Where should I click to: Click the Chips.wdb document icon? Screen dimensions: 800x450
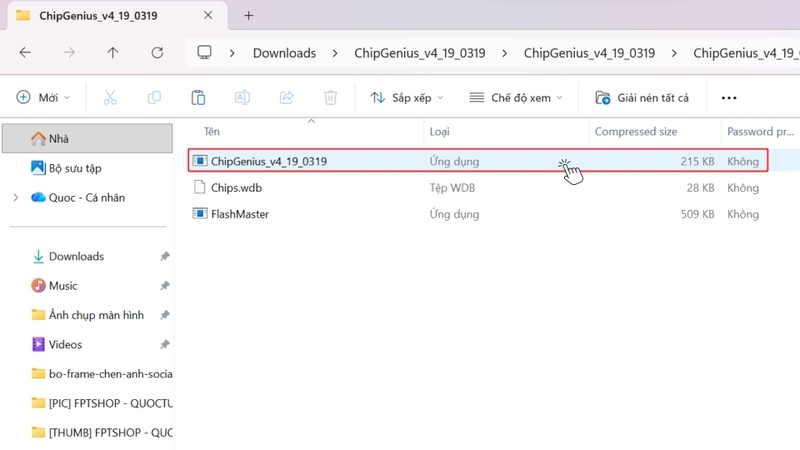(200, 188)
